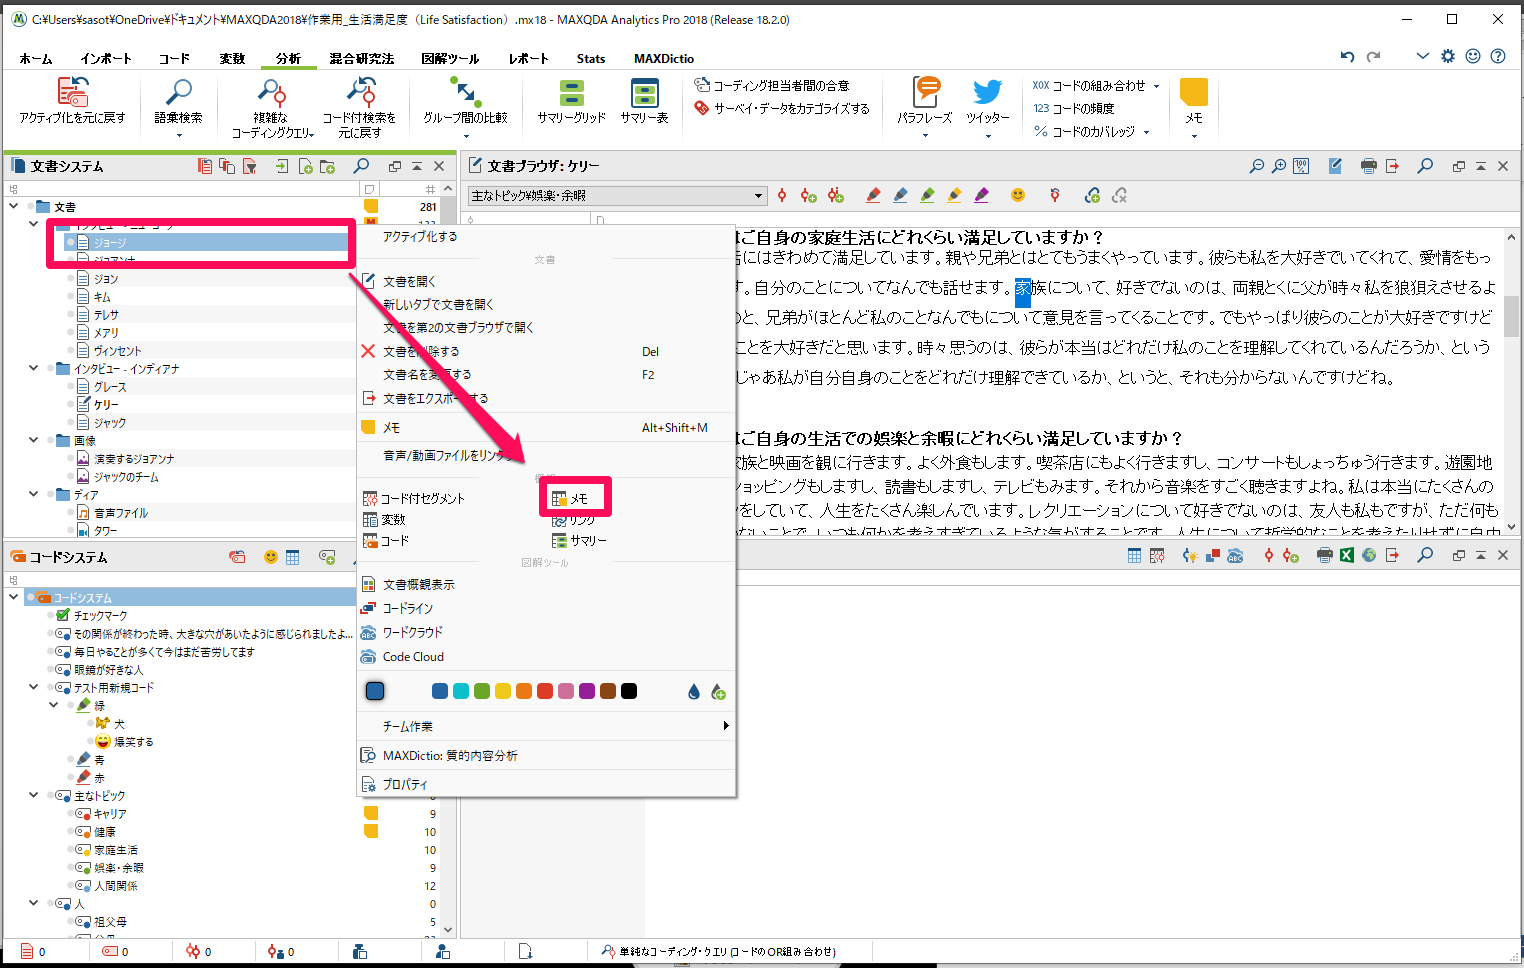Select the red highlighter coding icon
Viewport: 1524px width, 968px height.
pos(873,196)
